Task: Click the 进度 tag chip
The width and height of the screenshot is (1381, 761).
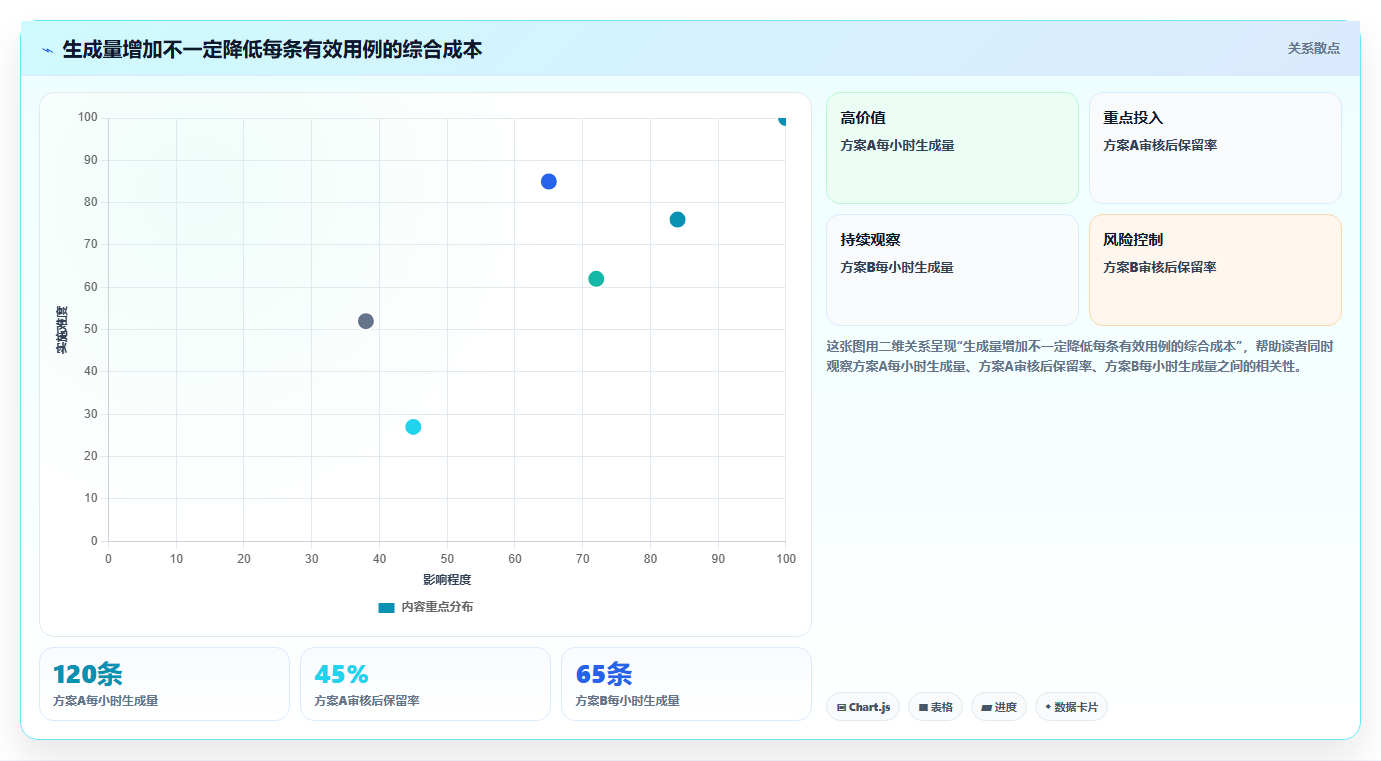Action: tap(999, 707)
